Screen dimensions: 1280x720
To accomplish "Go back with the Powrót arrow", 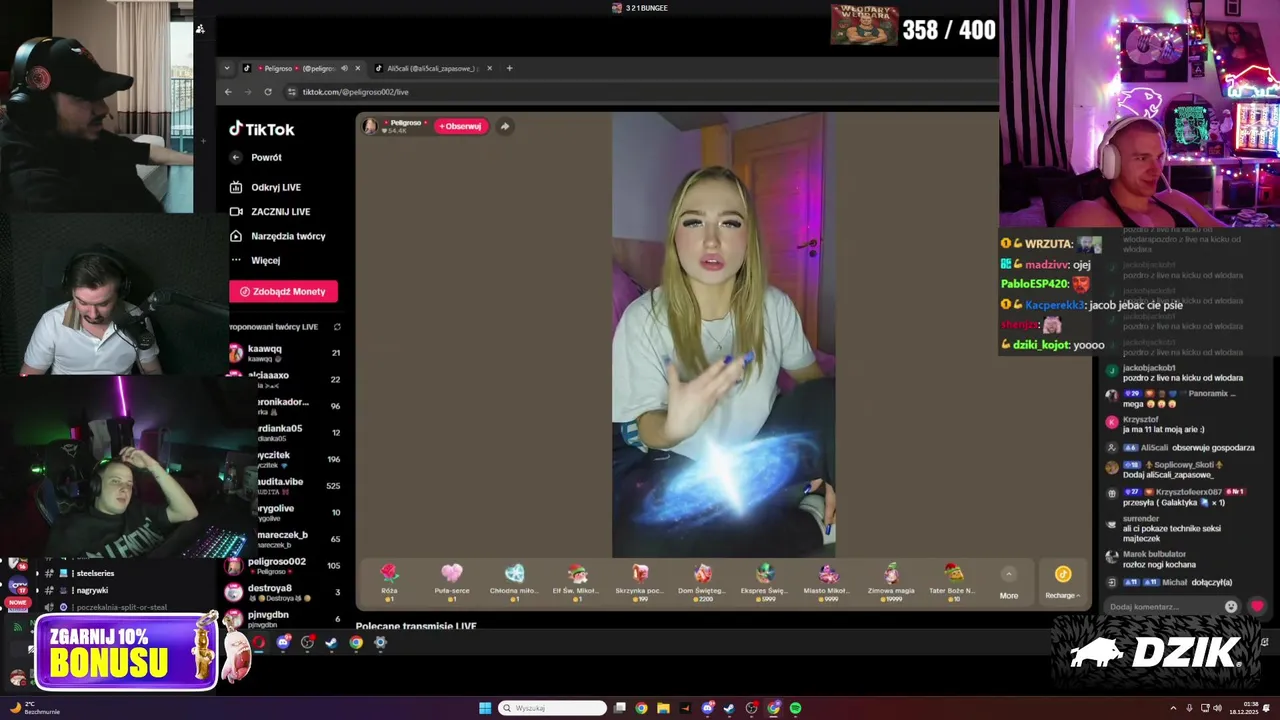I will [236, 157].
